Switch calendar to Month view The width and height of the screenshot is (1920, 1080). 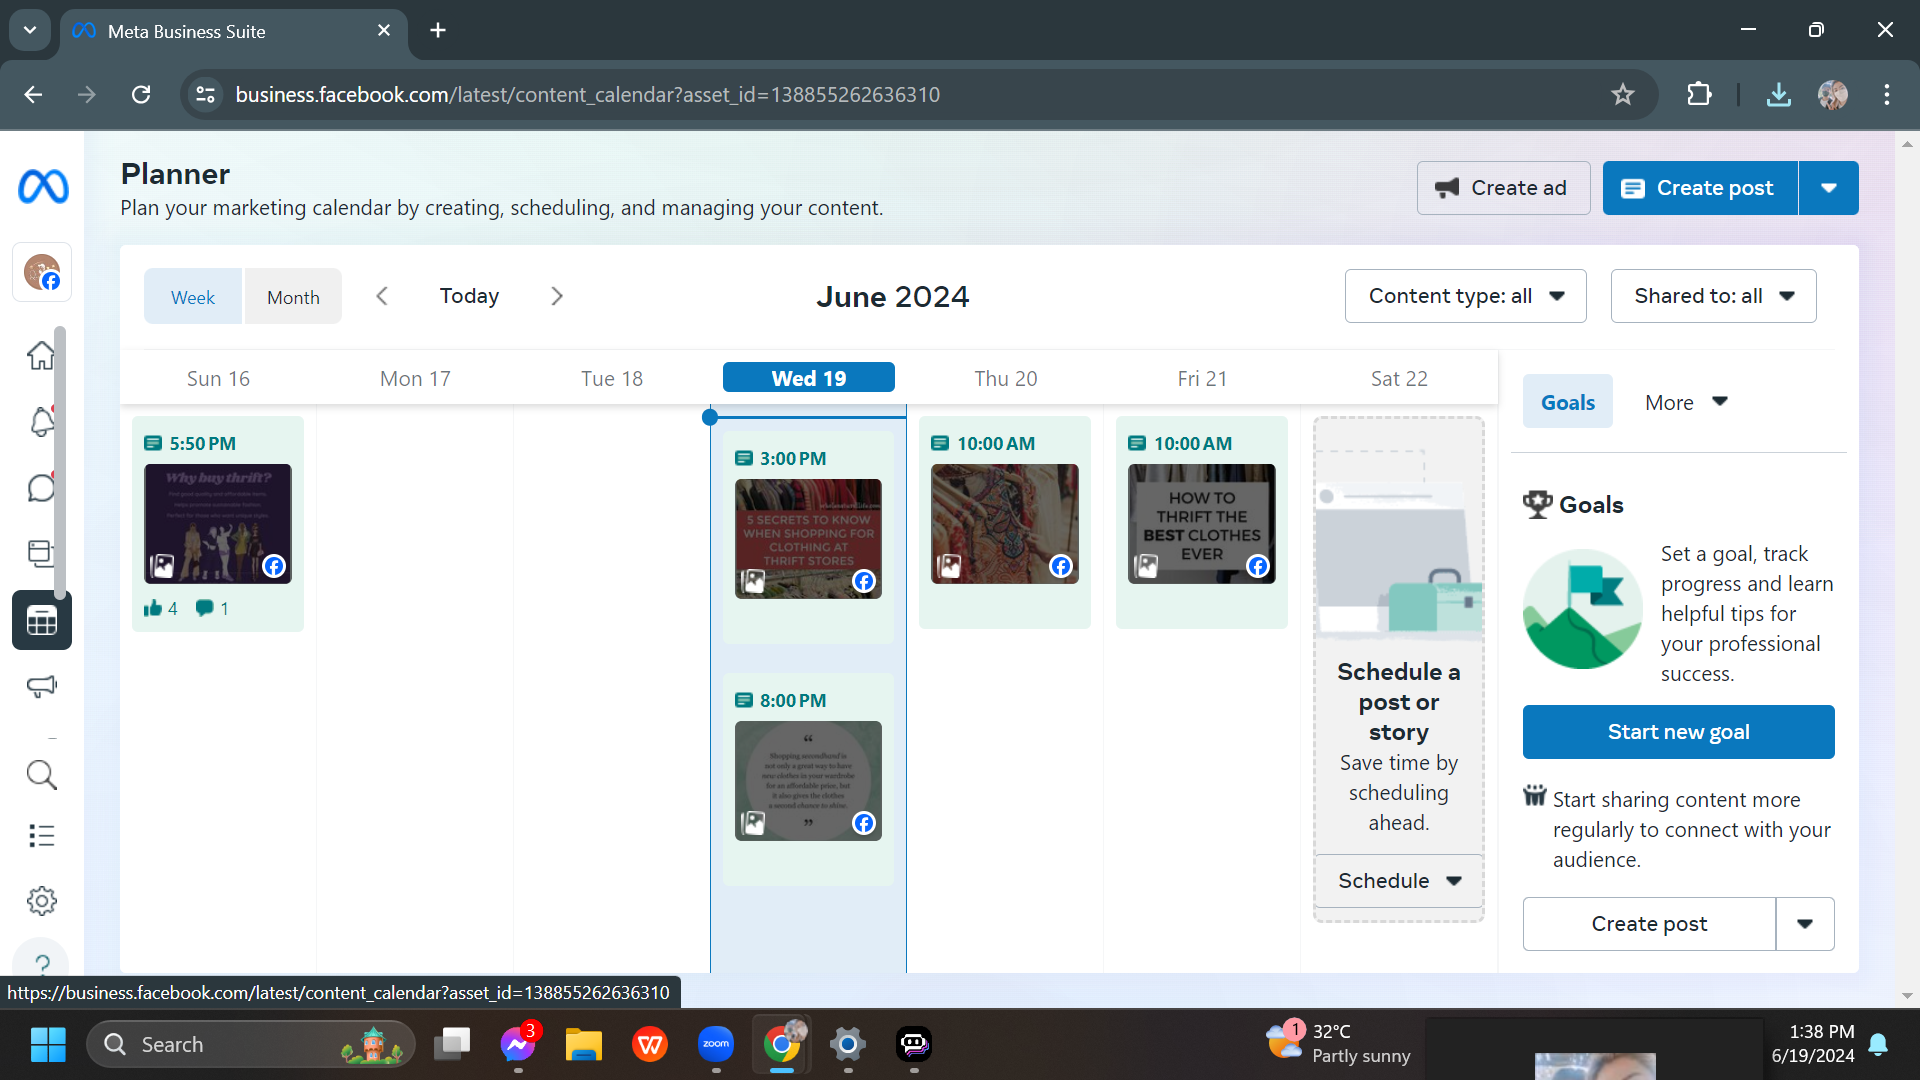[293, 297]
